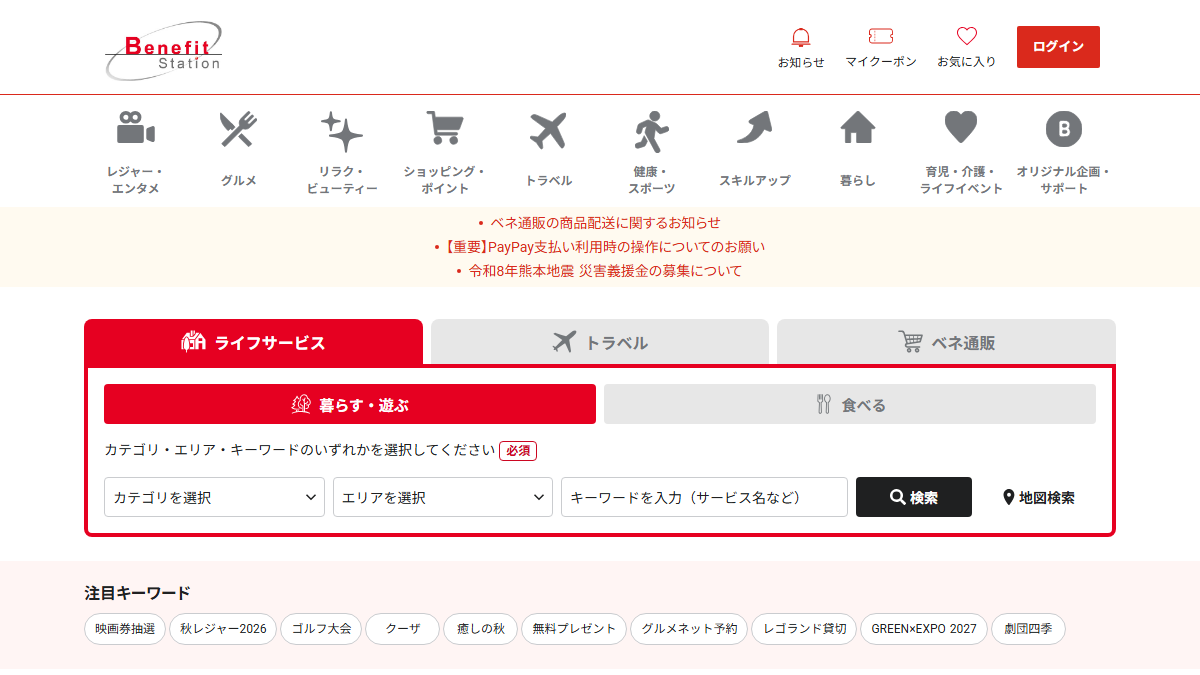Select the グルメネット予約 keyword tag
The image size is (1200, 675).
689,629
